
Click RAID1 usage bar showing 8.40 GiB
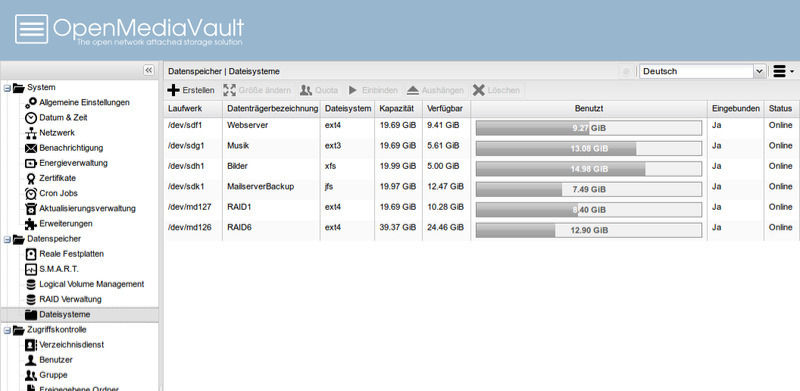pos(589,210)
